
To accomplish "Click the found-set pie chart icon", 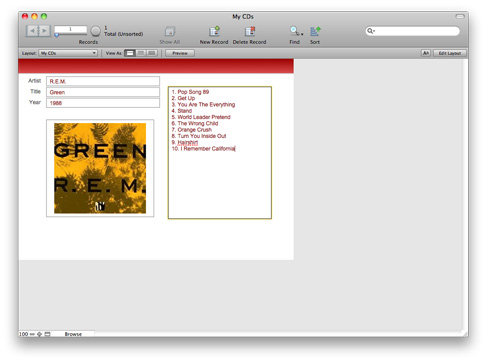I will pyautogui.click(x=95, y=31).
